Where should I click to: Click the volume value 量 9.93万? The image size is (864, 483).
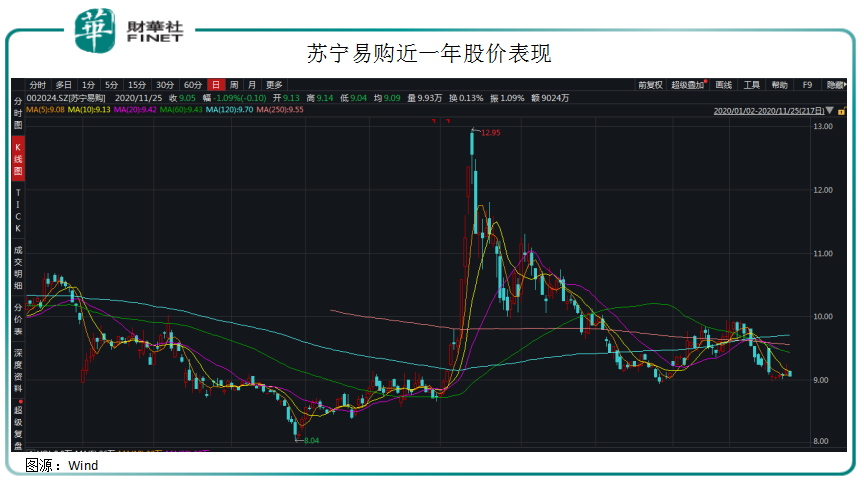(x=424, y=98)
